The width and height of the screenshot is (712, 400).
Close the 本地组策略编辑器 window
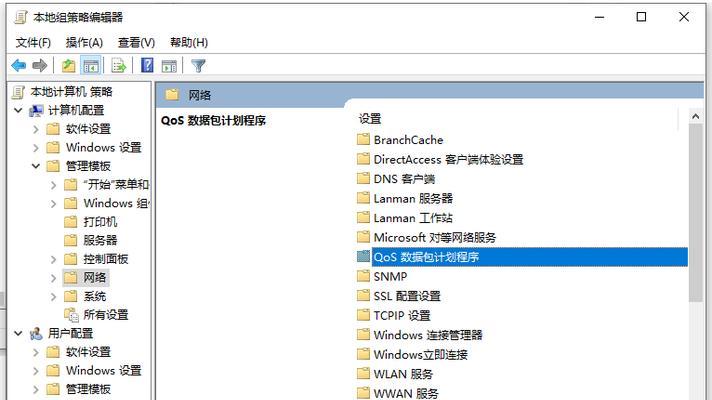(x=684, y=17)
